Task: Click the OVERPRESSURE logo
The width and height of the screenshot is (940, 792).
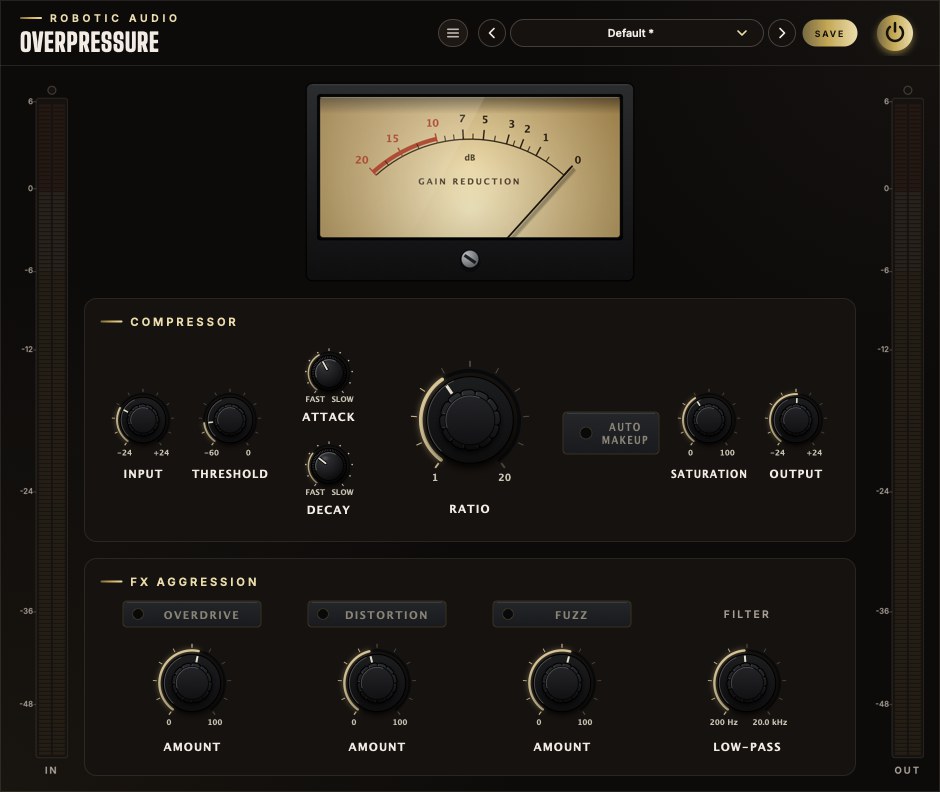Action: click(89, 42)
